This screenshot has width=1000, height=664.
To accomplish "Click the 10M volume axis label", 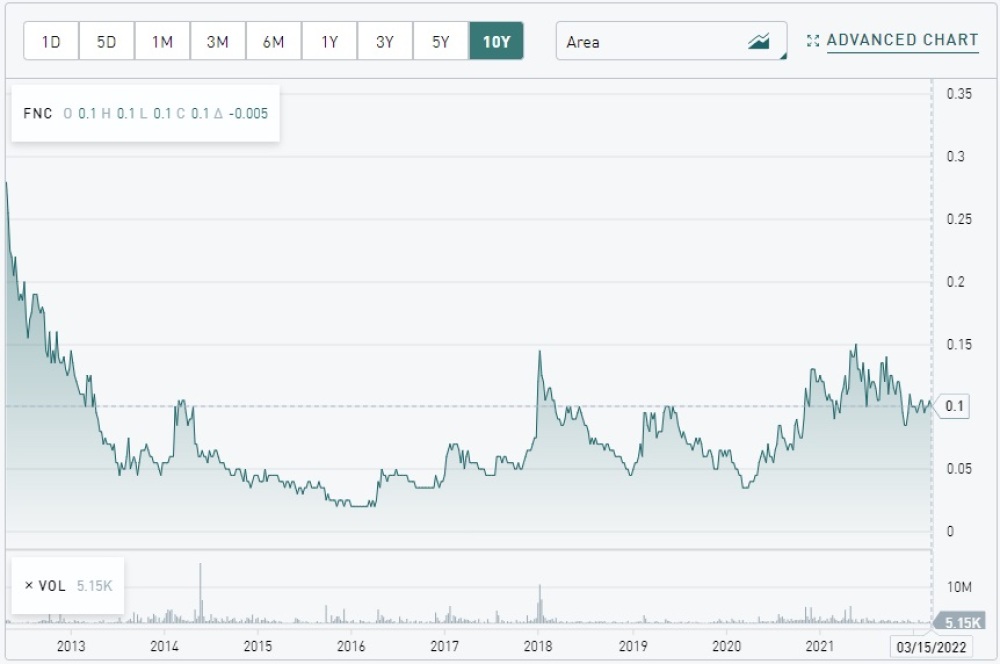I will pyautogui.click(x=959, y=587).
